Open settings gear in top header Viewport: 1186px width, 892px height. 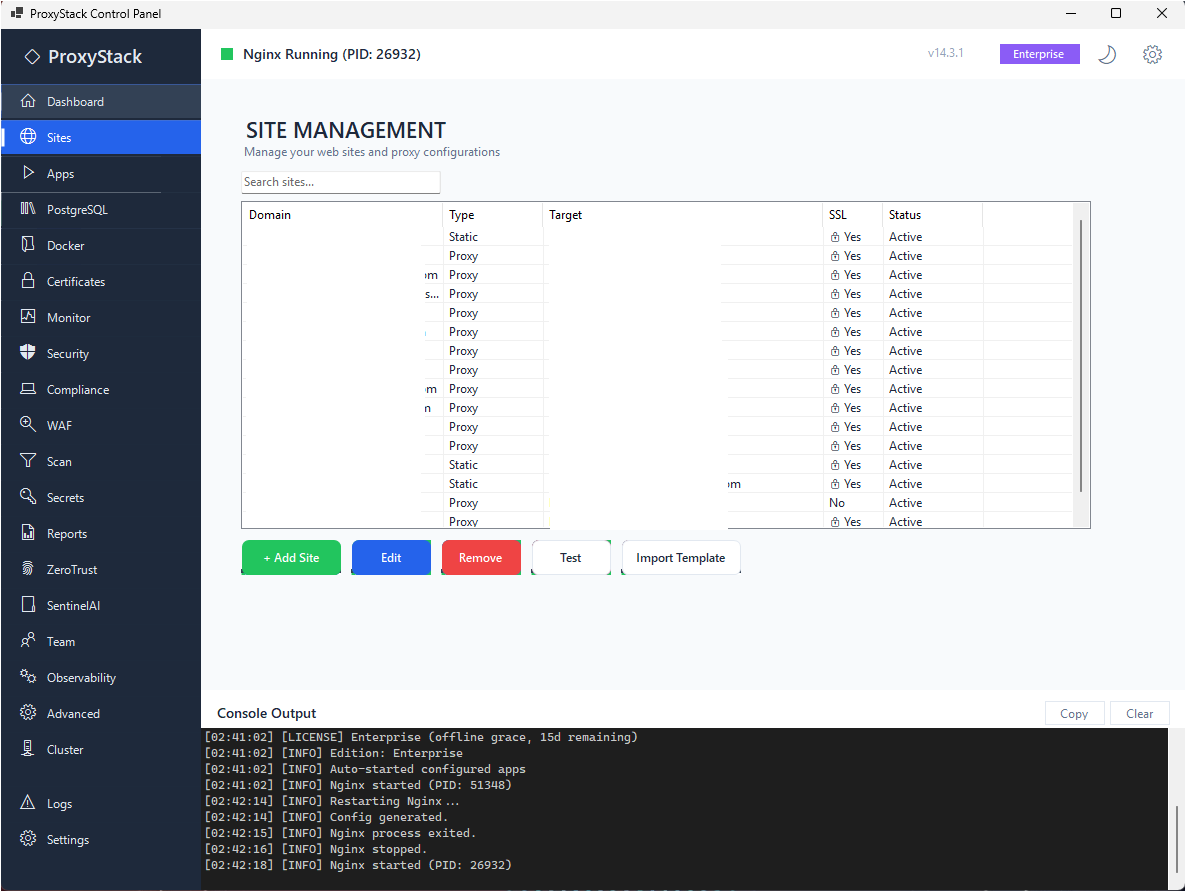[1152, 54]
